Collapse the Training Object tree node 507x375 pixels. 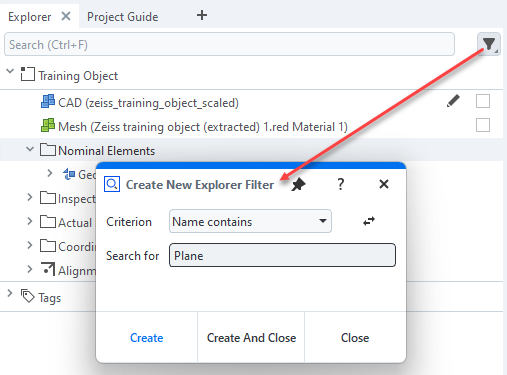tap(10, 71)
